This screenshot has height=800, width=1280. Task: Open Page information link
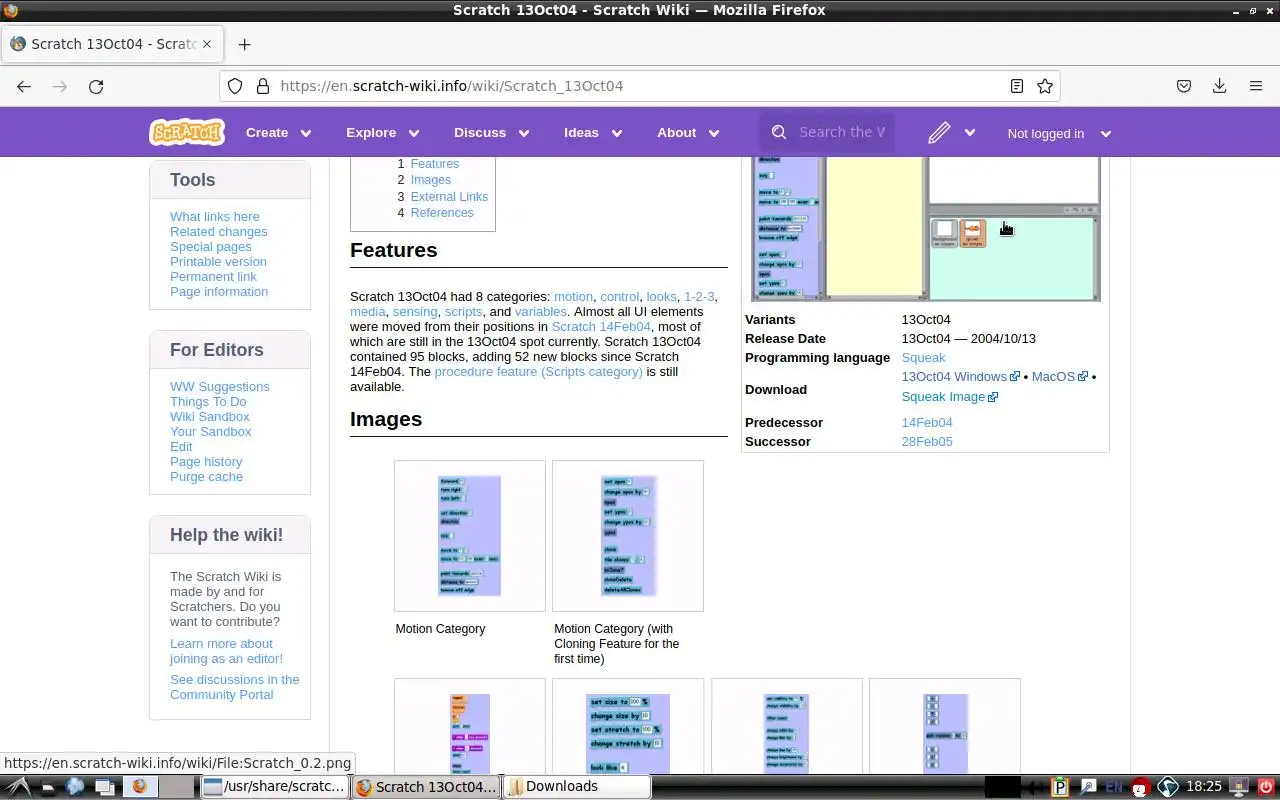tap(219, 292)
